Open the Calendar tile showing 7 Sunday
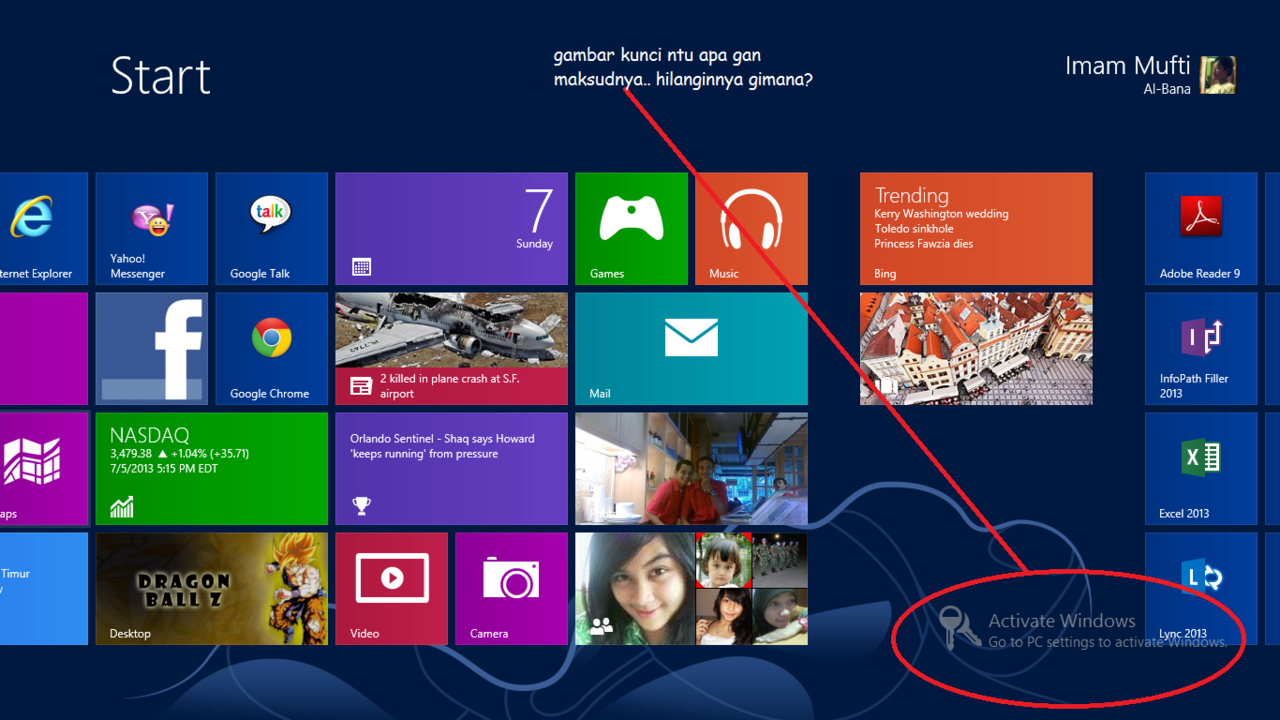Image resolution: width=1280 pixels, height=720 pixels. coord(452,229)
